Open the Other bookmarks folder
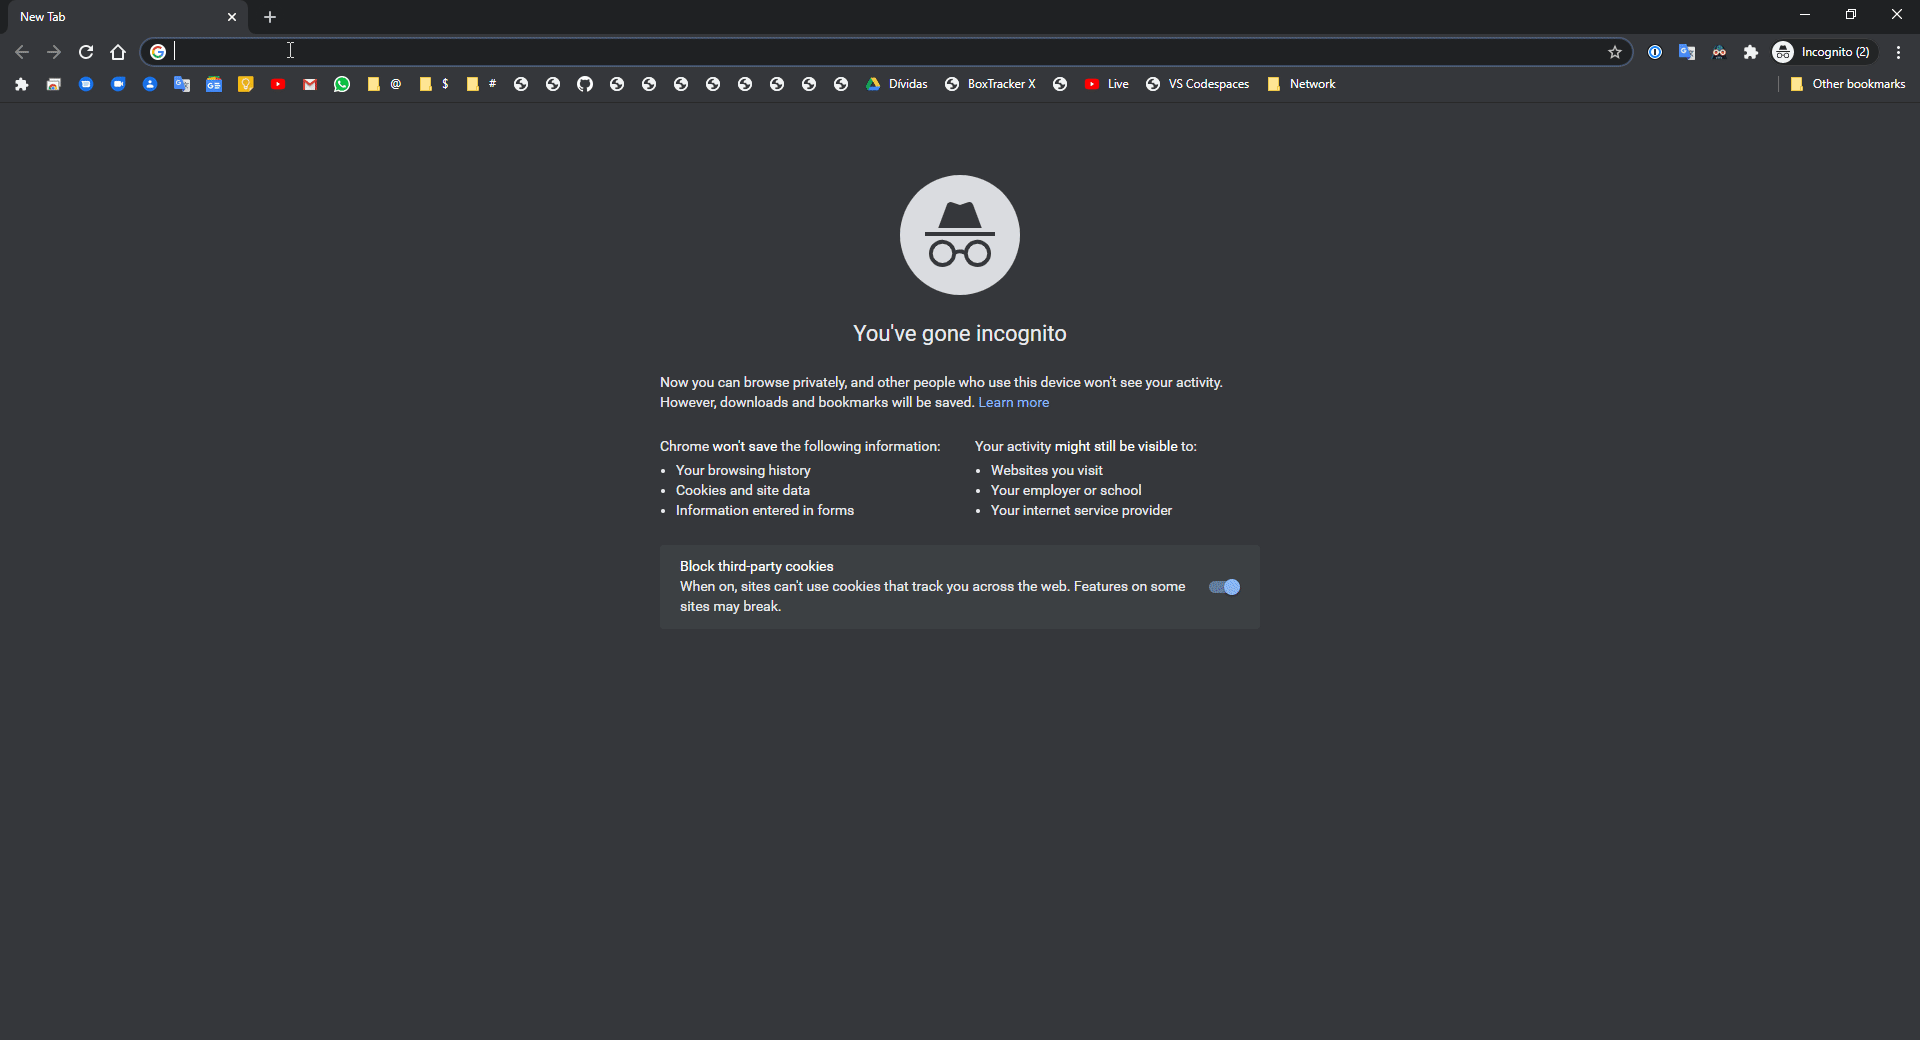The width and height of the screenshot is (1920, 1040). click(1848, 84)
